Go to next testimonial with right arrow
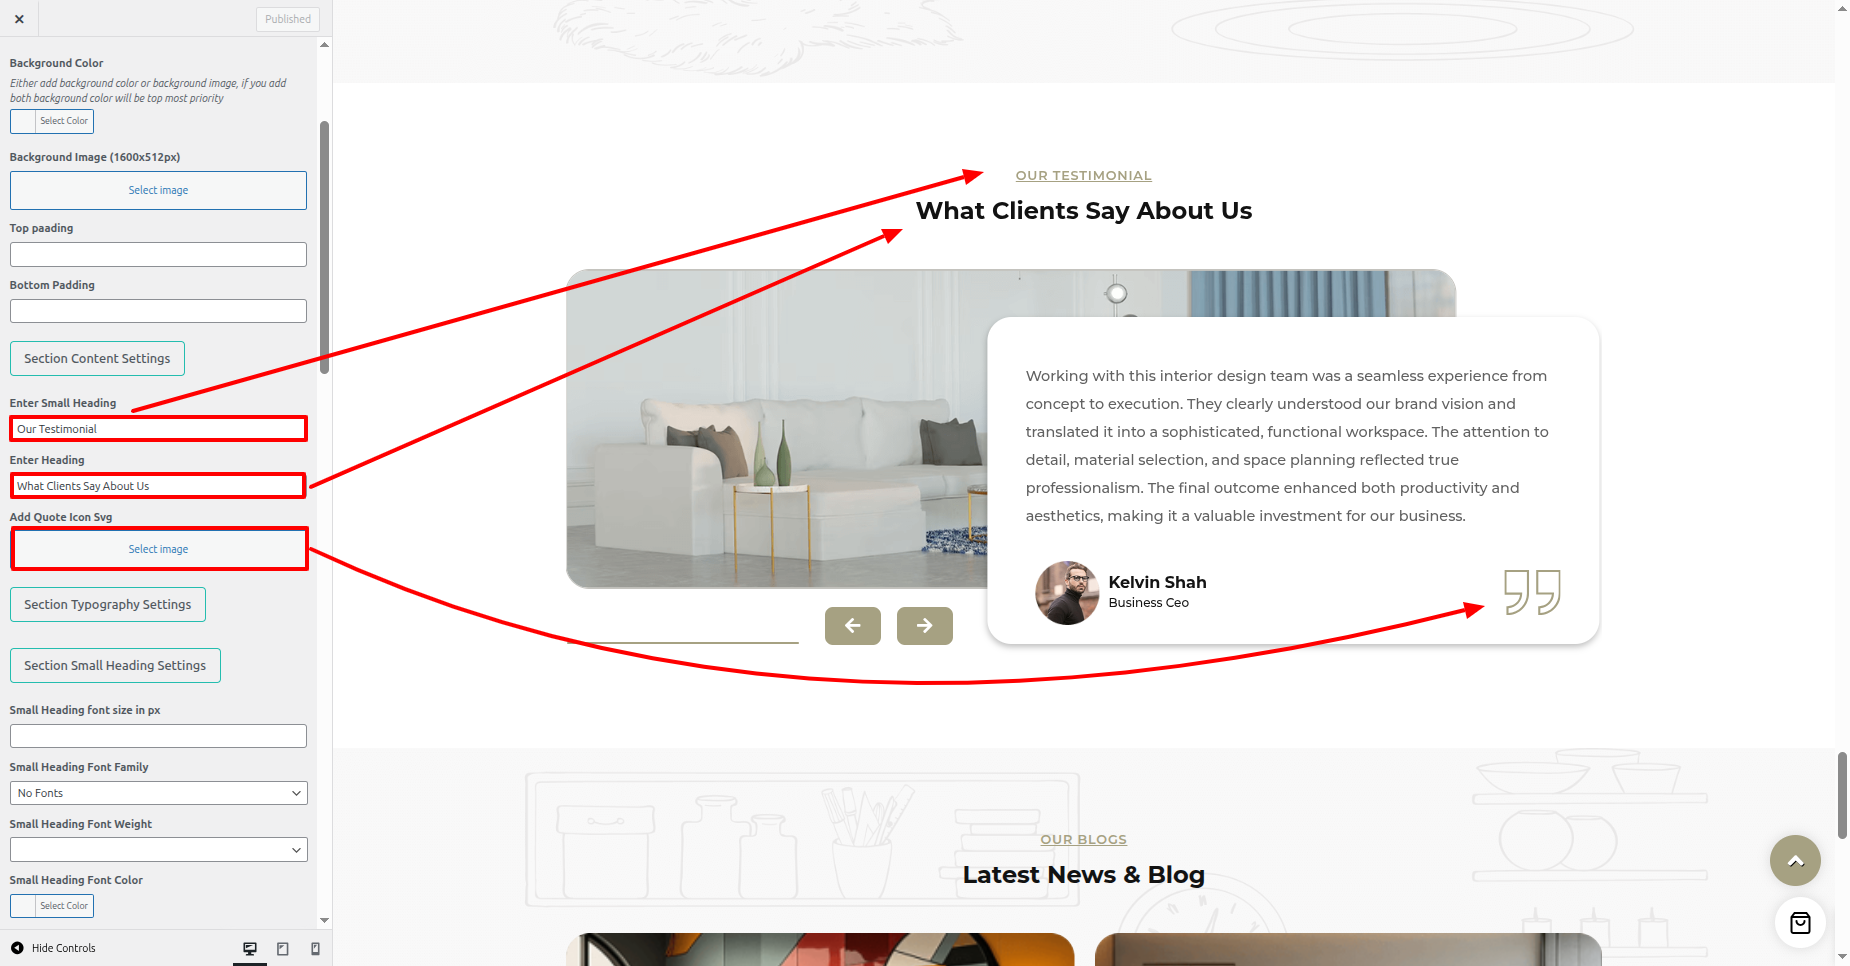The width and height of the screenshot is (1850, 966). click(925, 626)
